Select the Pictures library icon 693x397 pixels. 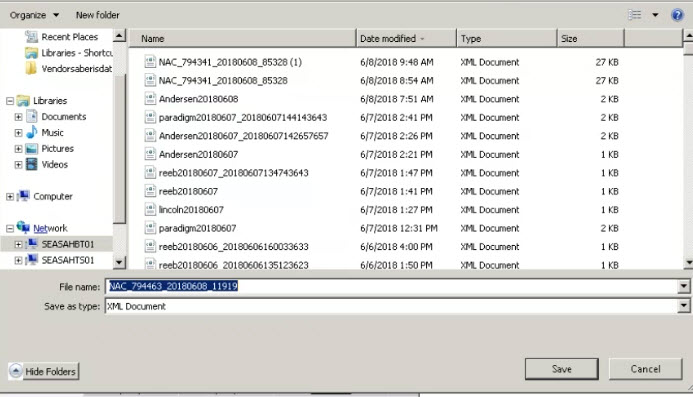[31, 149]
